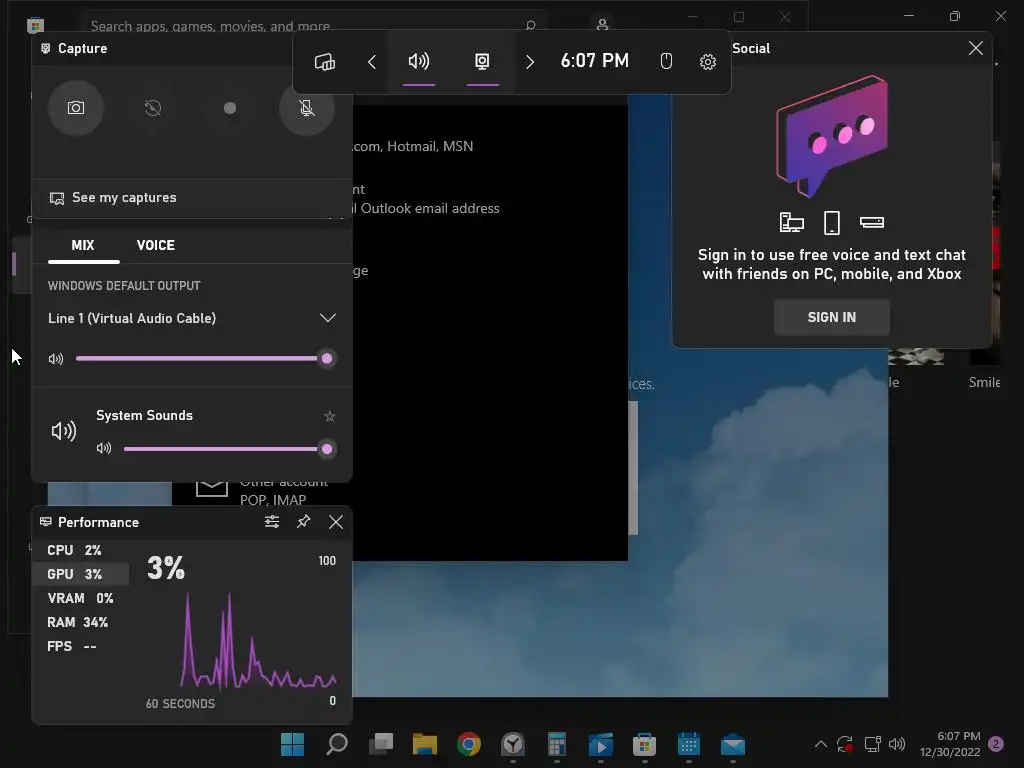
Task: Toggle the Audio widget in Game Bar
Action: point(419,62)
